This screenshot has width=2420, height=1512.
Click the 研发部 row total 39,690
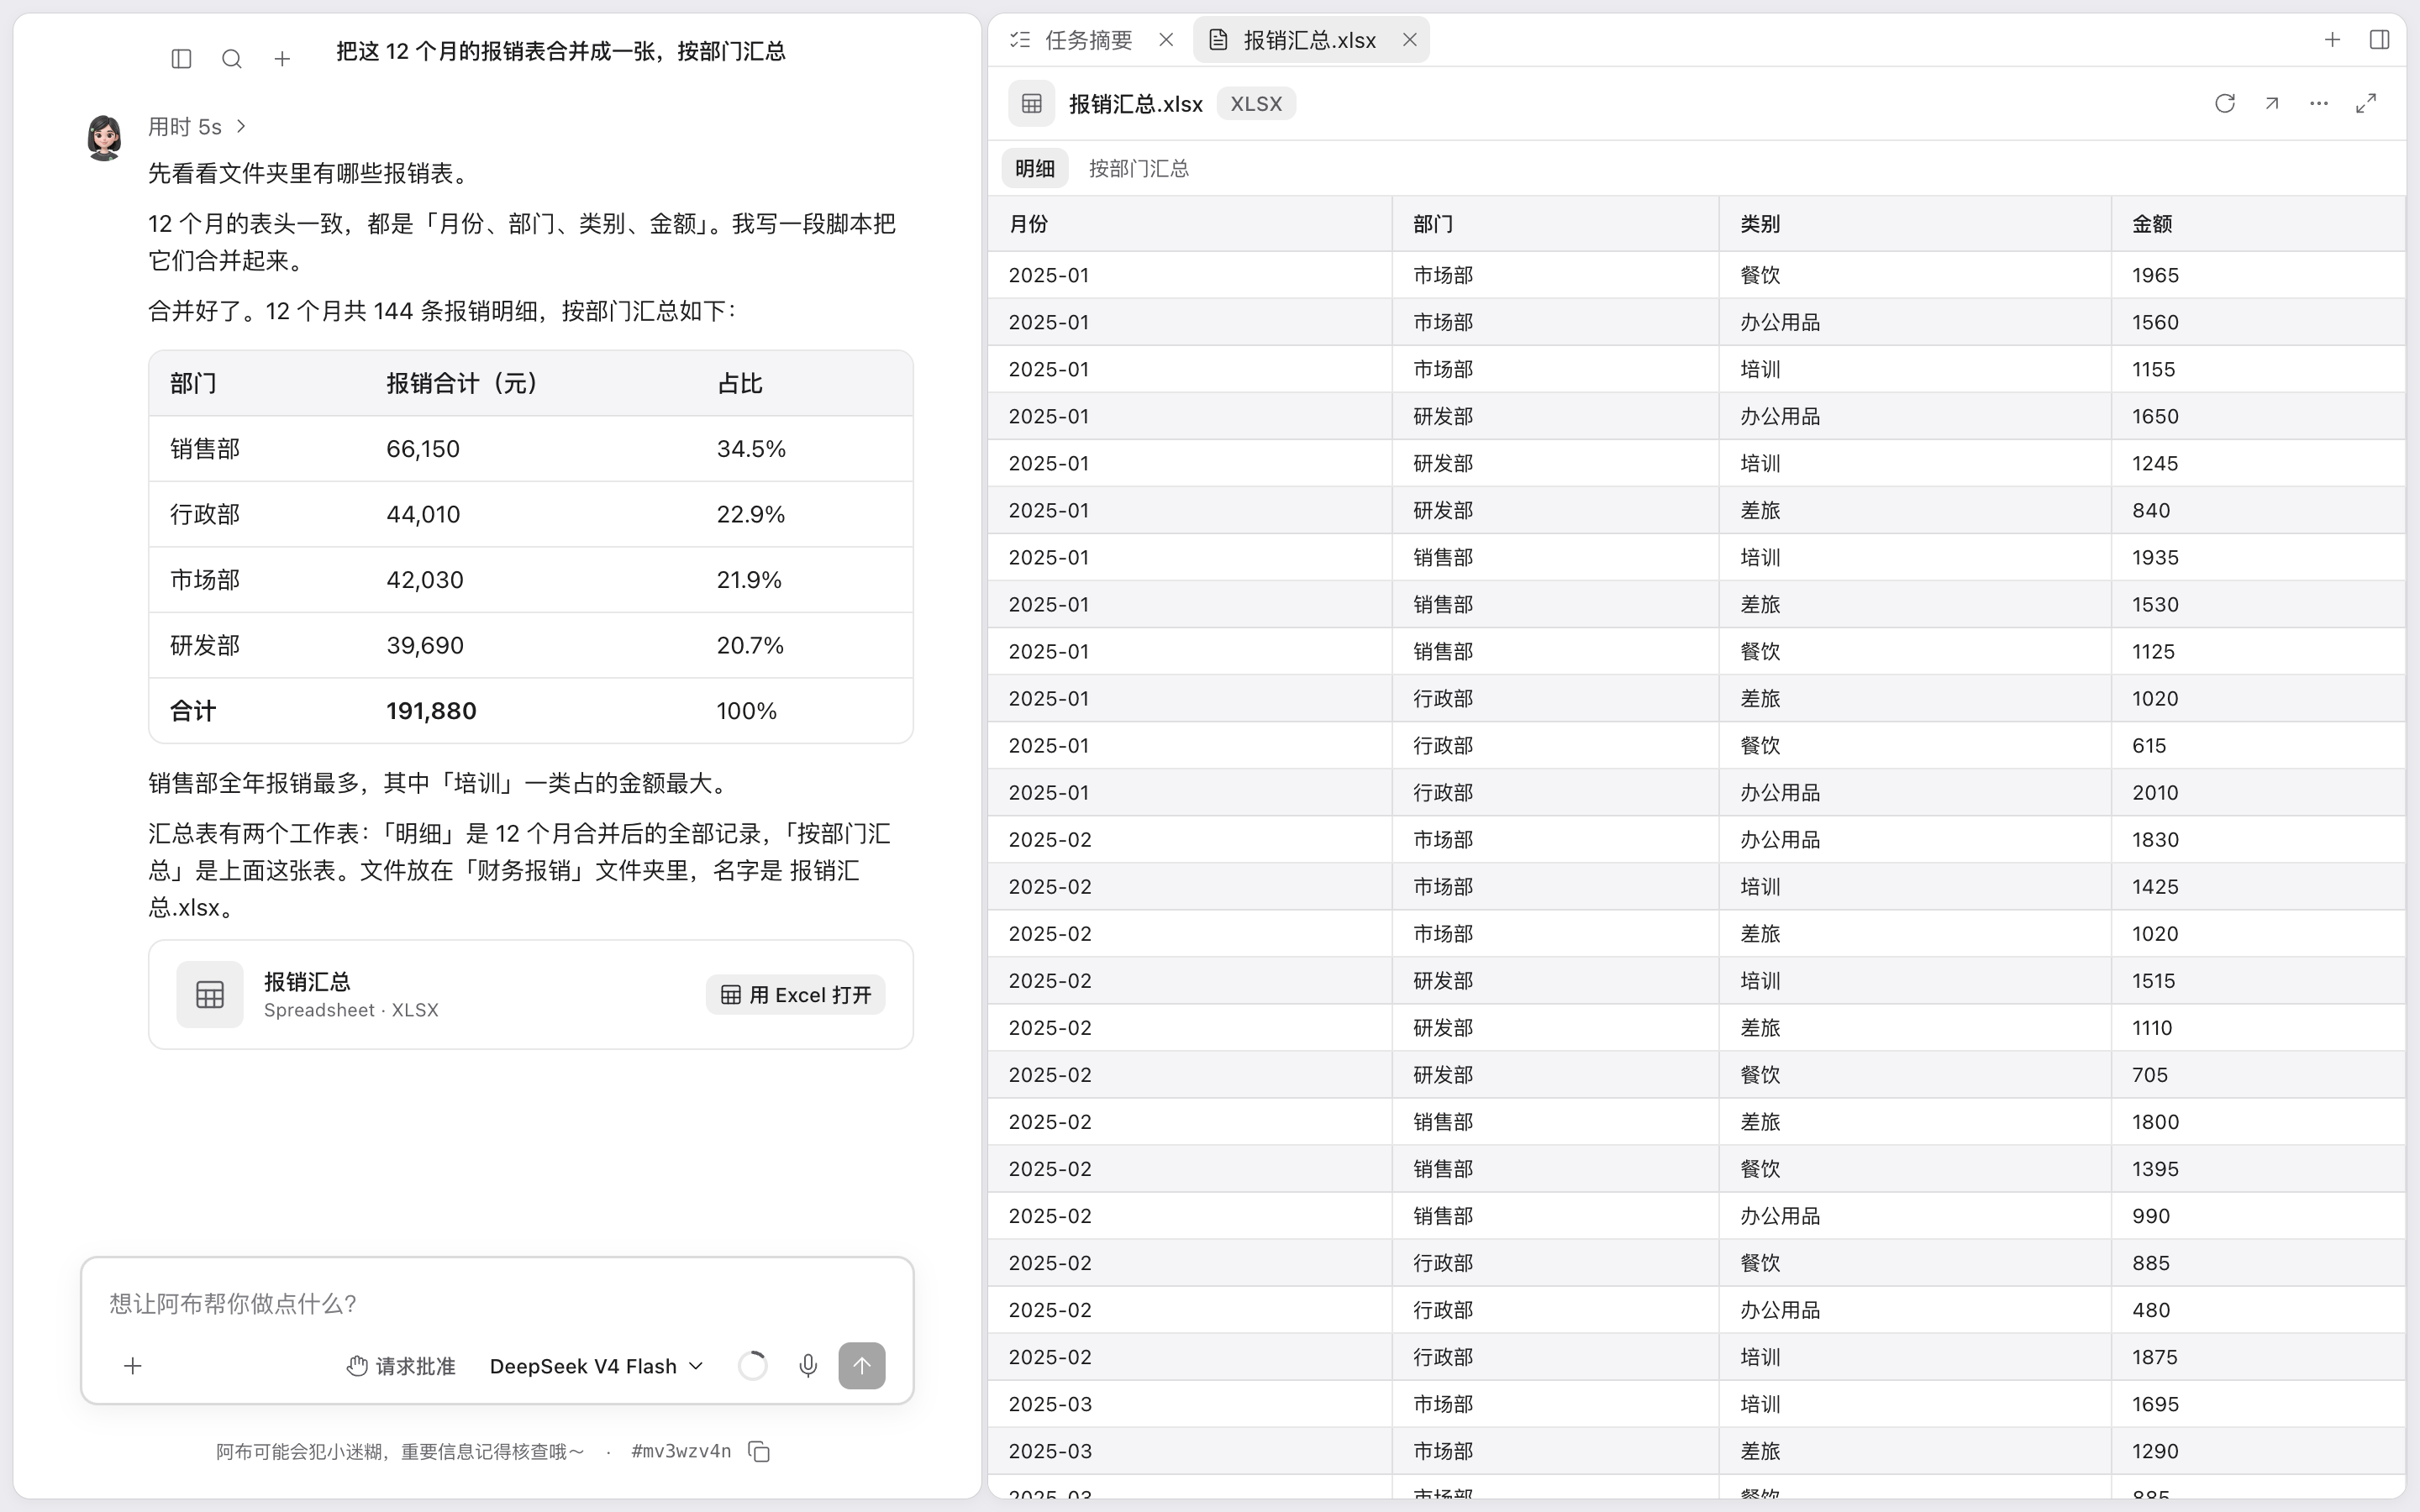point(425,646)
